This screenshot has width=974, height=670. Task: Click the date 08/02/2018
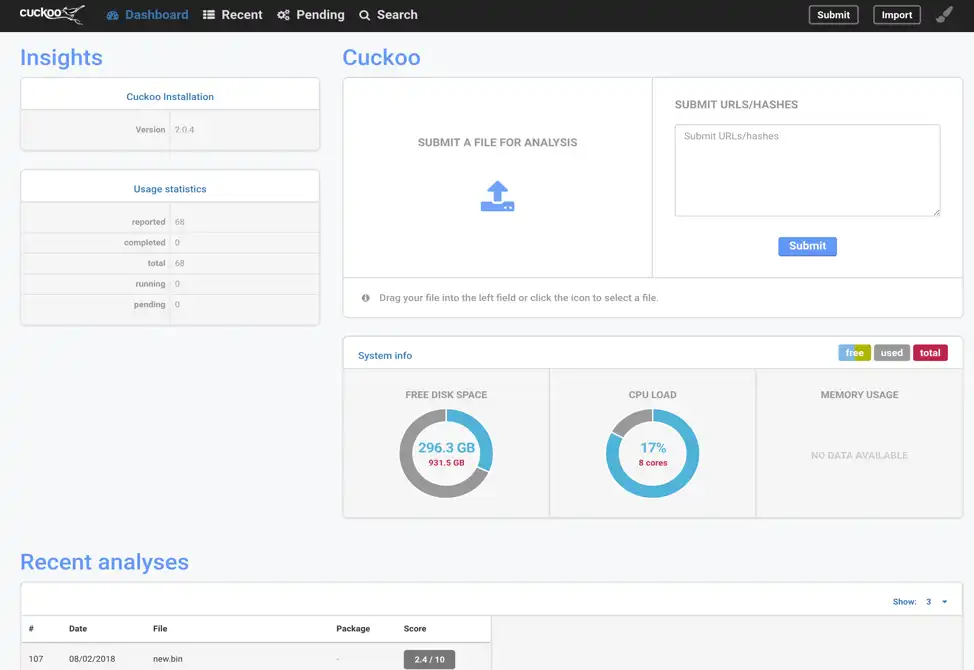point(92,659)
